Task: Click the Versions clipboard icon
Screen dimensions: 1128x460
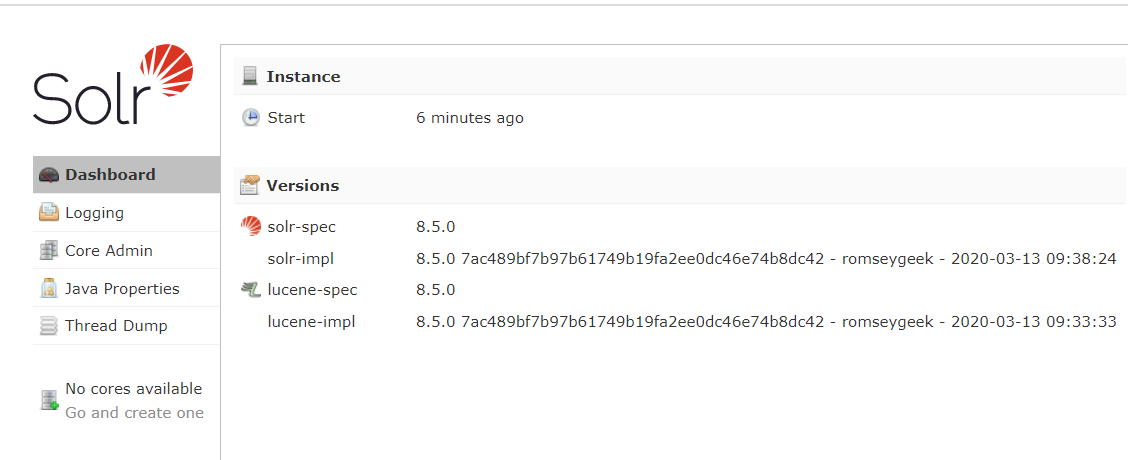Action: coord(250,185)
